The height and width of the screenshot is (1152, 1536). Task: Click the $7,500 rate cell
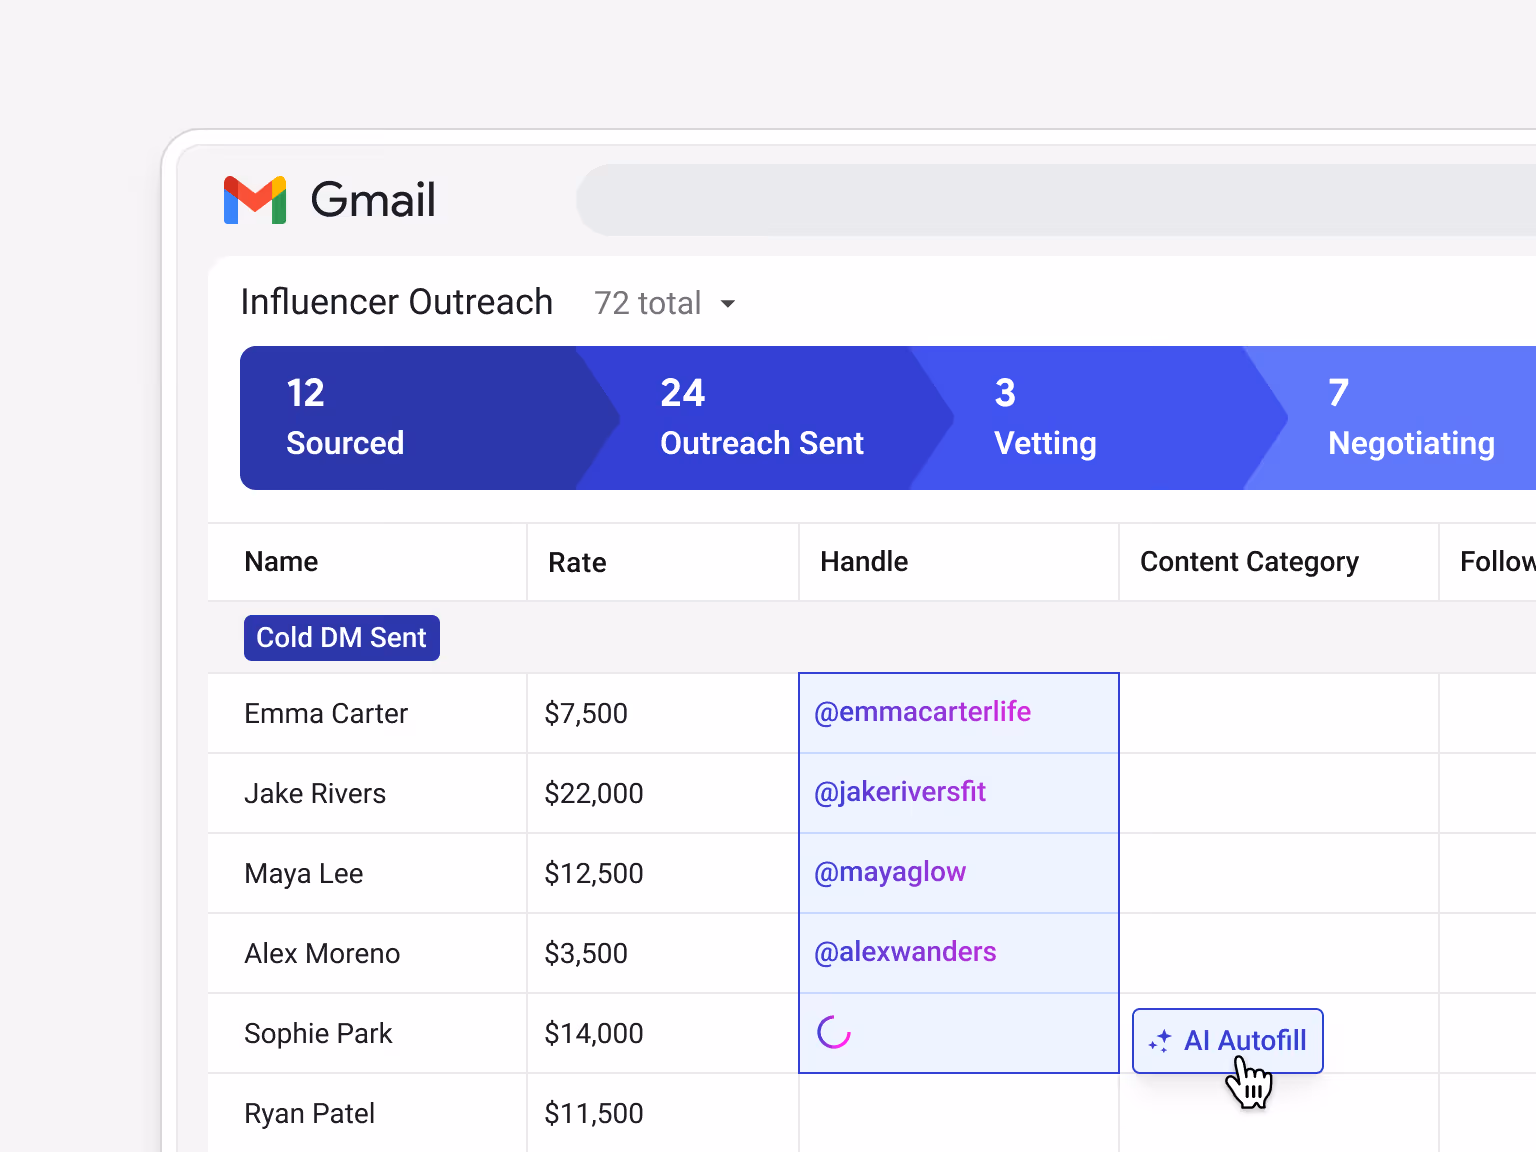pos(663,713)
